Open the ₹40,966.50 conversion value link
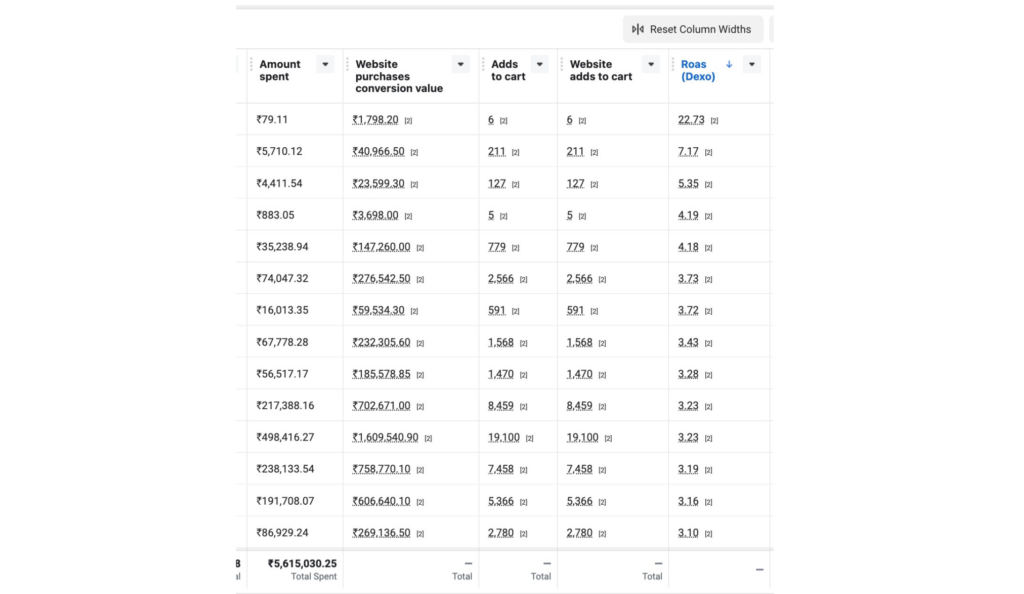The image size is (1024, 594). click(x=378, y=152)
